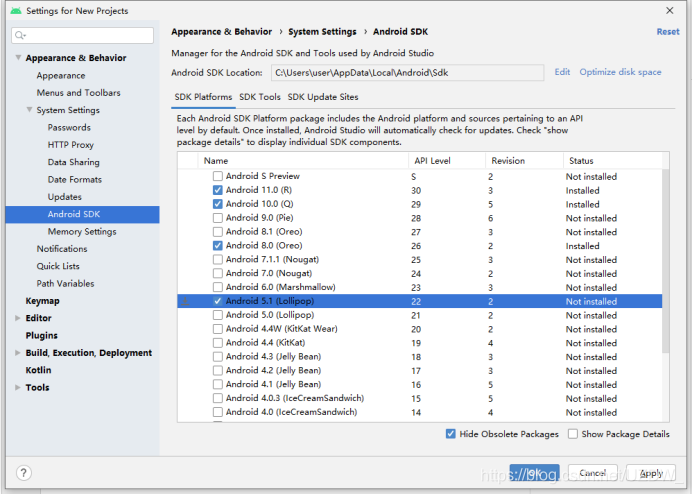Expand the Tools tree arrow
Screen dimensions: 693x494
point(18,387)
